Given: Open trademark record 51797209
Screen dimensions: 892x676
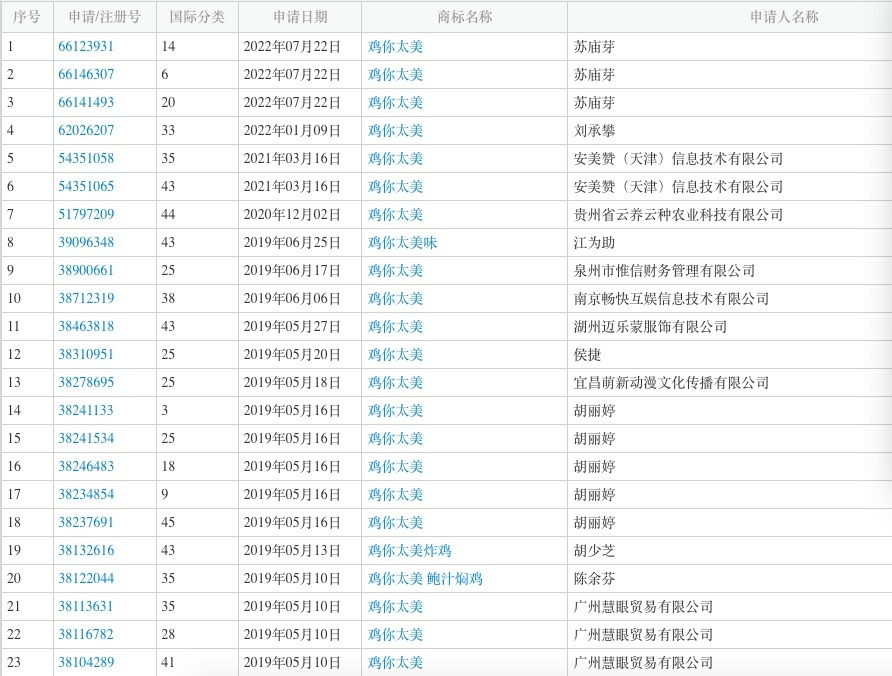Looking at the screenshot, I should [86, 215].
